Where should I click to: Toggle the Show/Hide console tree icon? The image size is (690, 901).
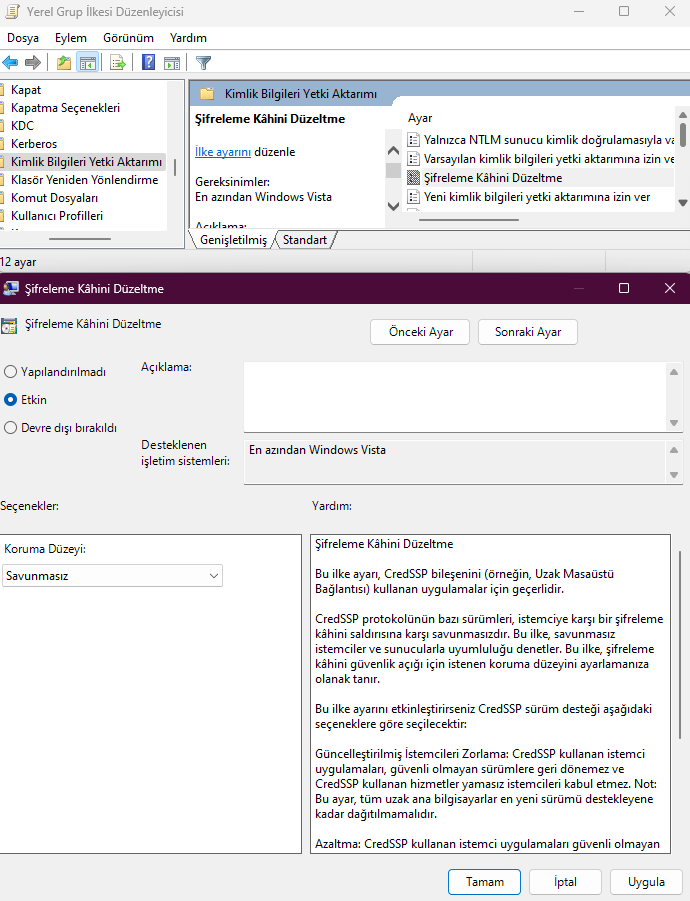(x=88, y=63)
